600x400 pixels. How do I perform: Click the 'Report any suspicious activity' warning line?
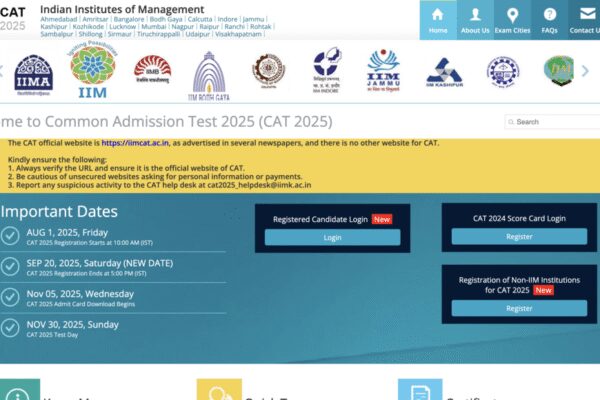tap(160, 185)
